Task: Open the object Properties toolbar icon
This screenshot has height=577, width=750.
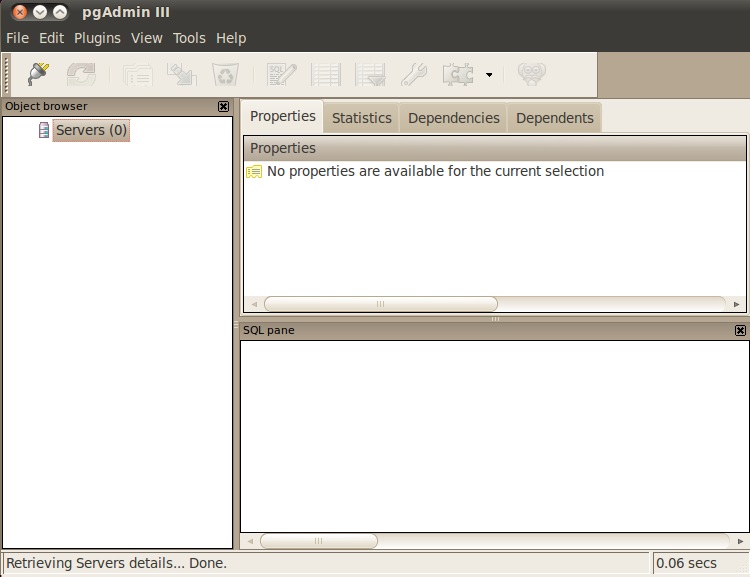Action: [138, 75]
